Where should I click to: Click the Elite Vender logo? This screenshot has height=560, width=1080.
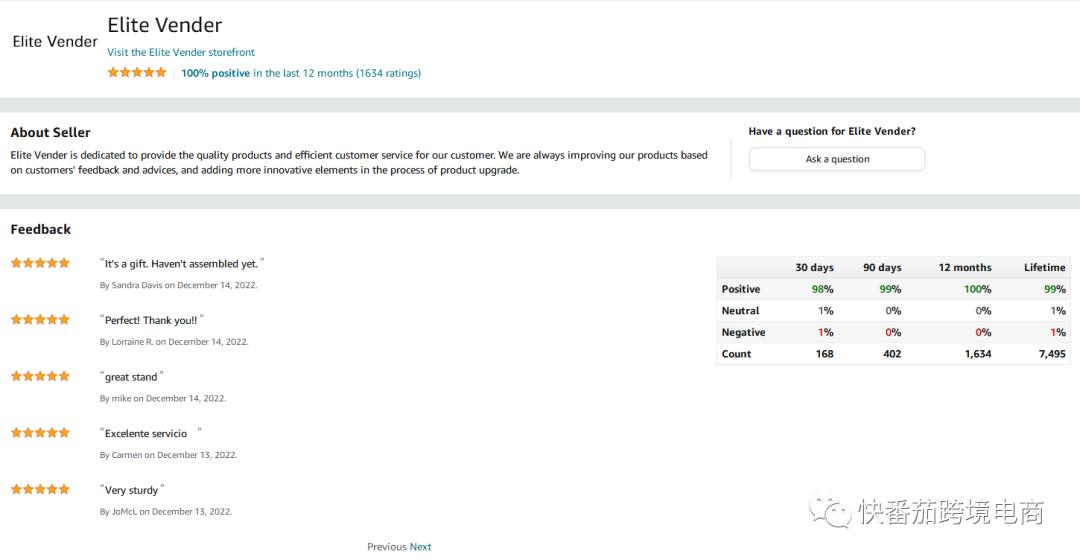(x=55, y=41)
